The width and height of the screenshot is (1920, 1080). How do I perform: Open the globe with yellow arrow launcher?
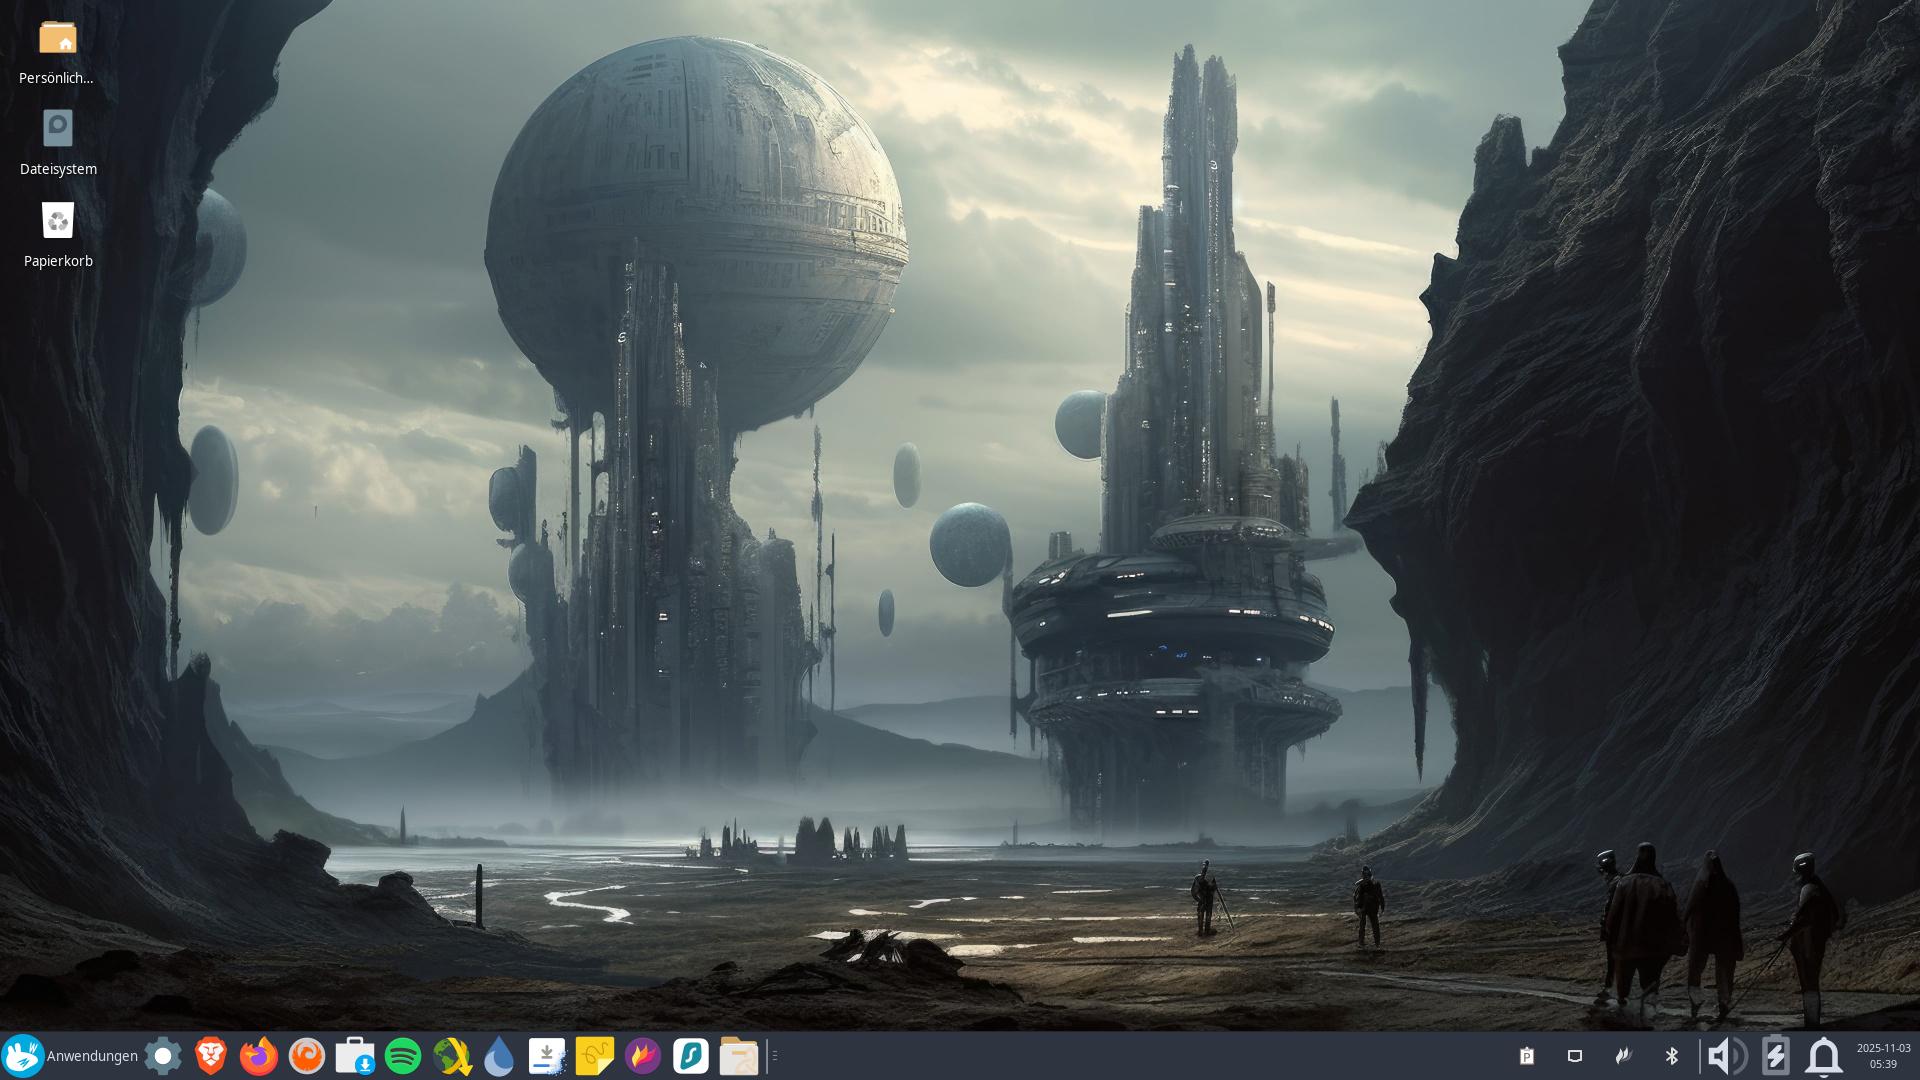(x=451, y=1056)
